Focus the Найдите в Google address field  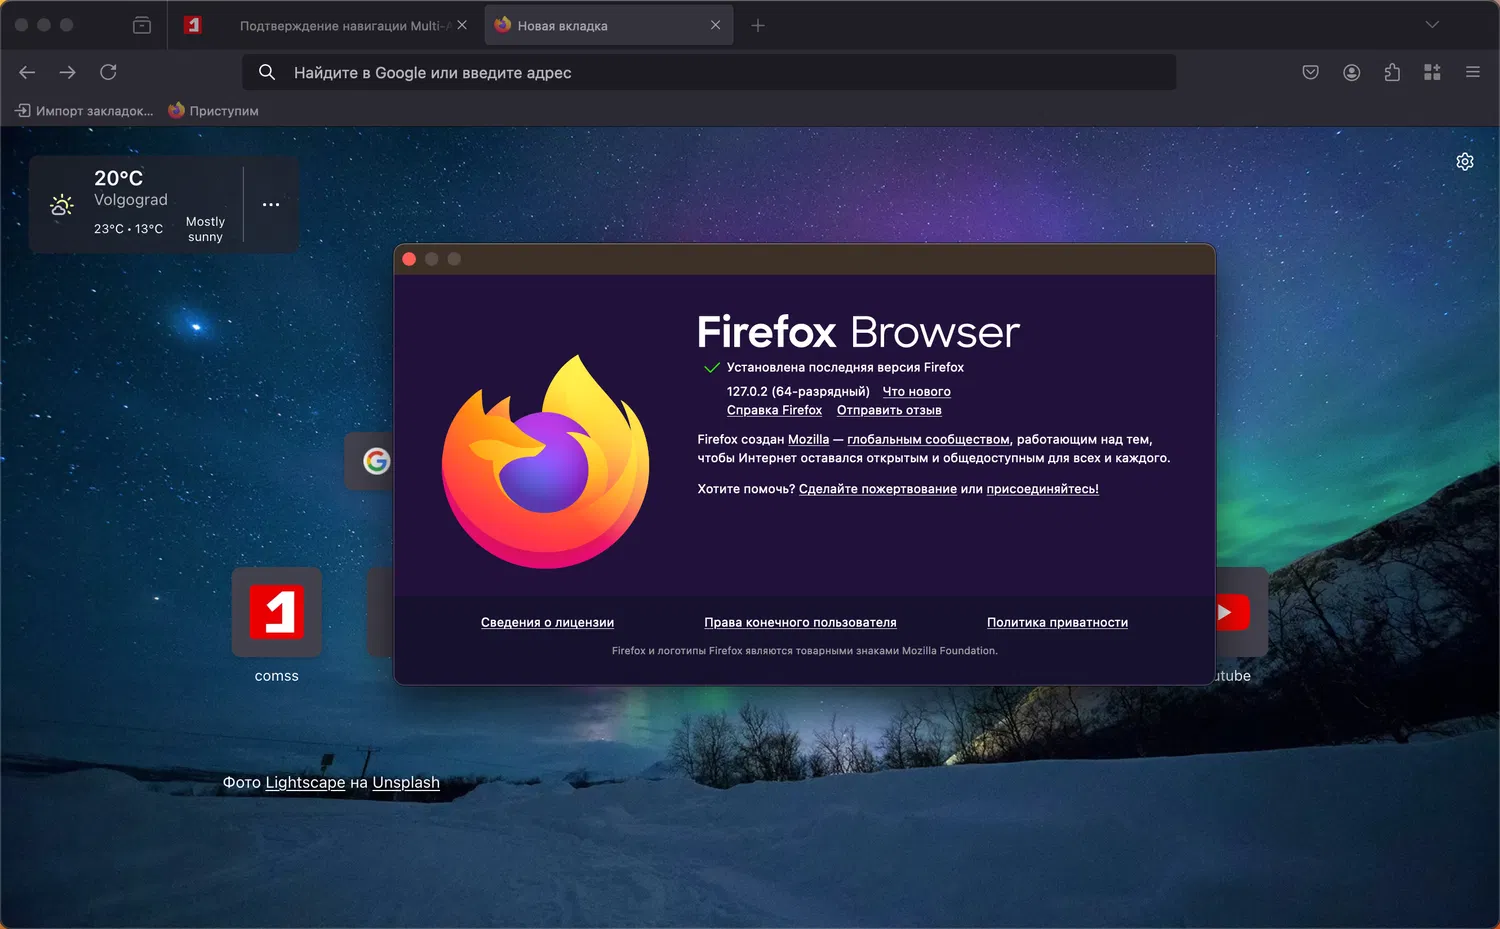(x=709, y=72)
